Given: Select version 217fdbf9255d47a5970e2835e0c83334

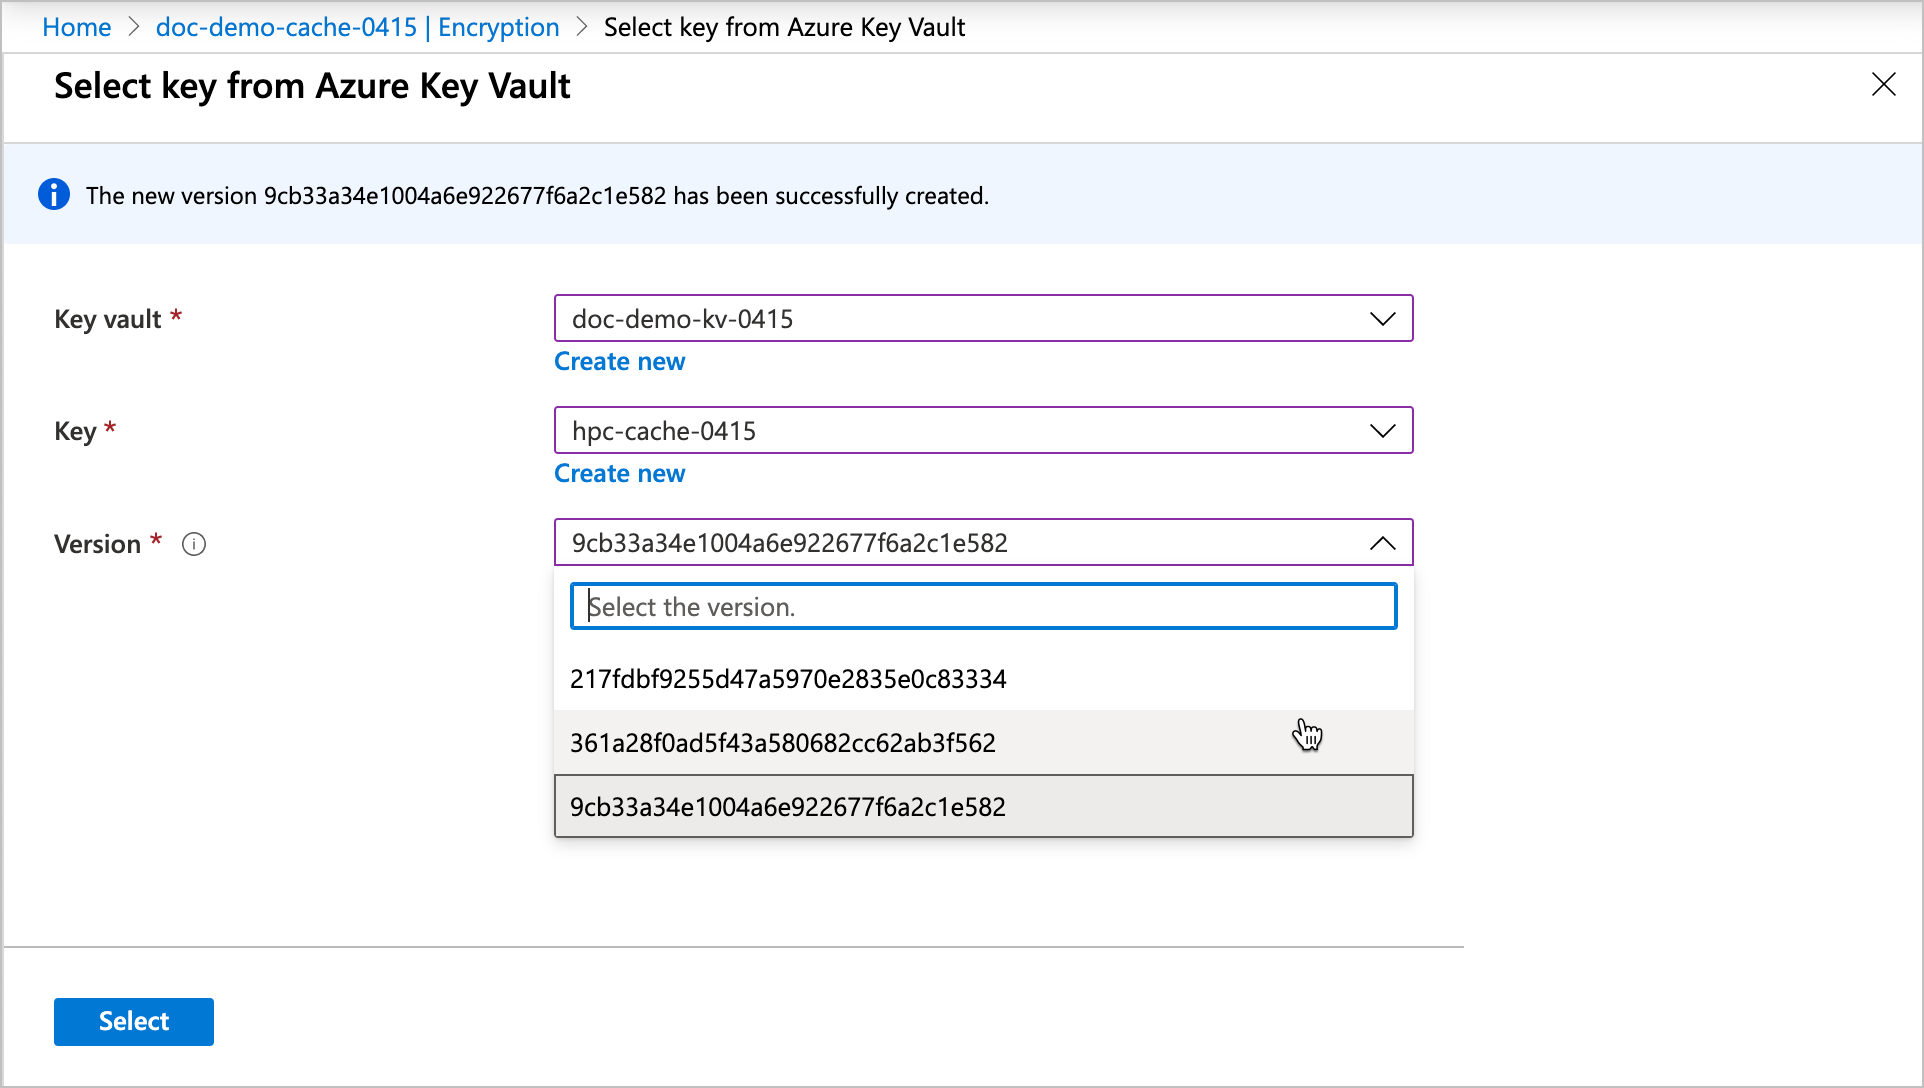Looking at the screenshot, I should 983,678.
